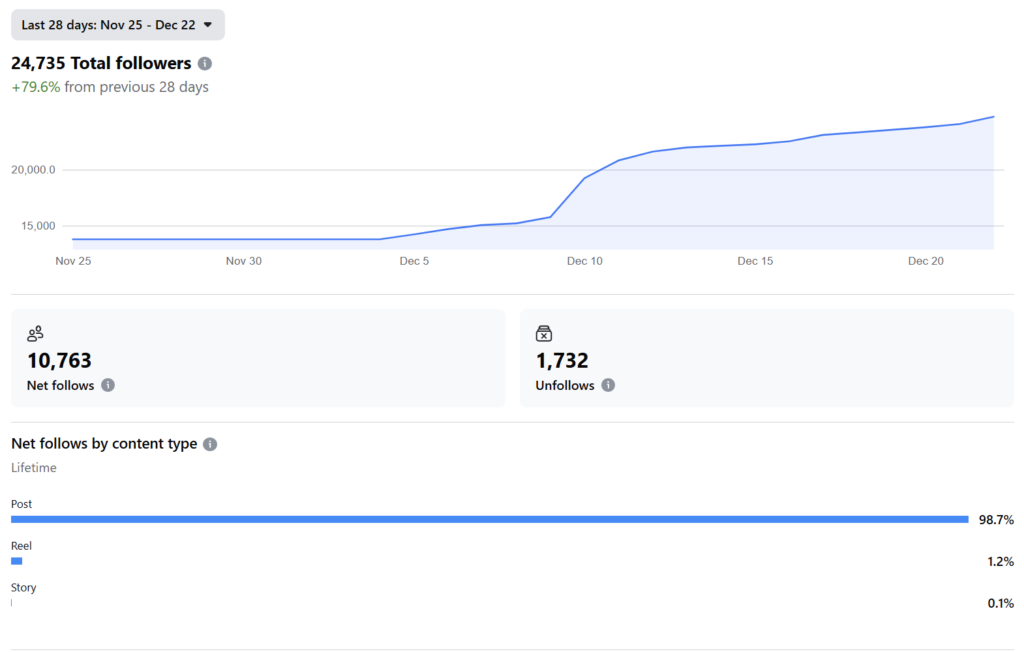Image resolution: width=1024 pixels, height=652 pixels.
Task: Click info icon beside Total followers
Action: coord(205,64)
